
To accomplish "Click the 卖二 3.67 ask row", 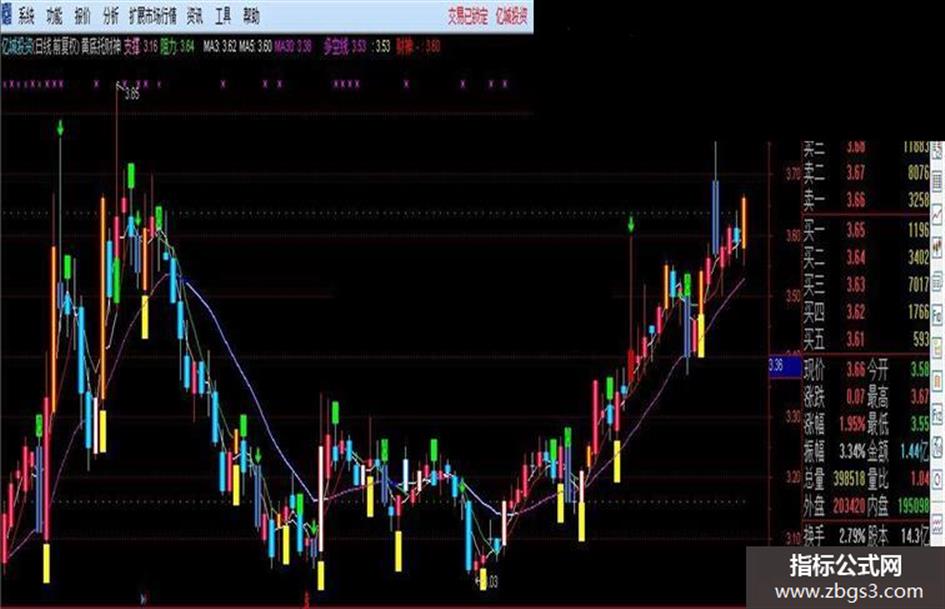I will 866,173.
